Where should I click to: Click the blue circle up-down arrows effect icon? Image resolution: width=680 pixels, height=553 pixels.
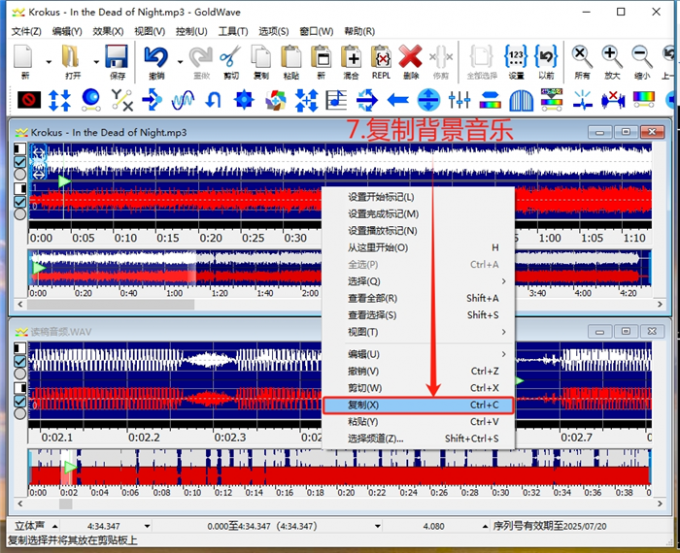[x=428, y=100]
